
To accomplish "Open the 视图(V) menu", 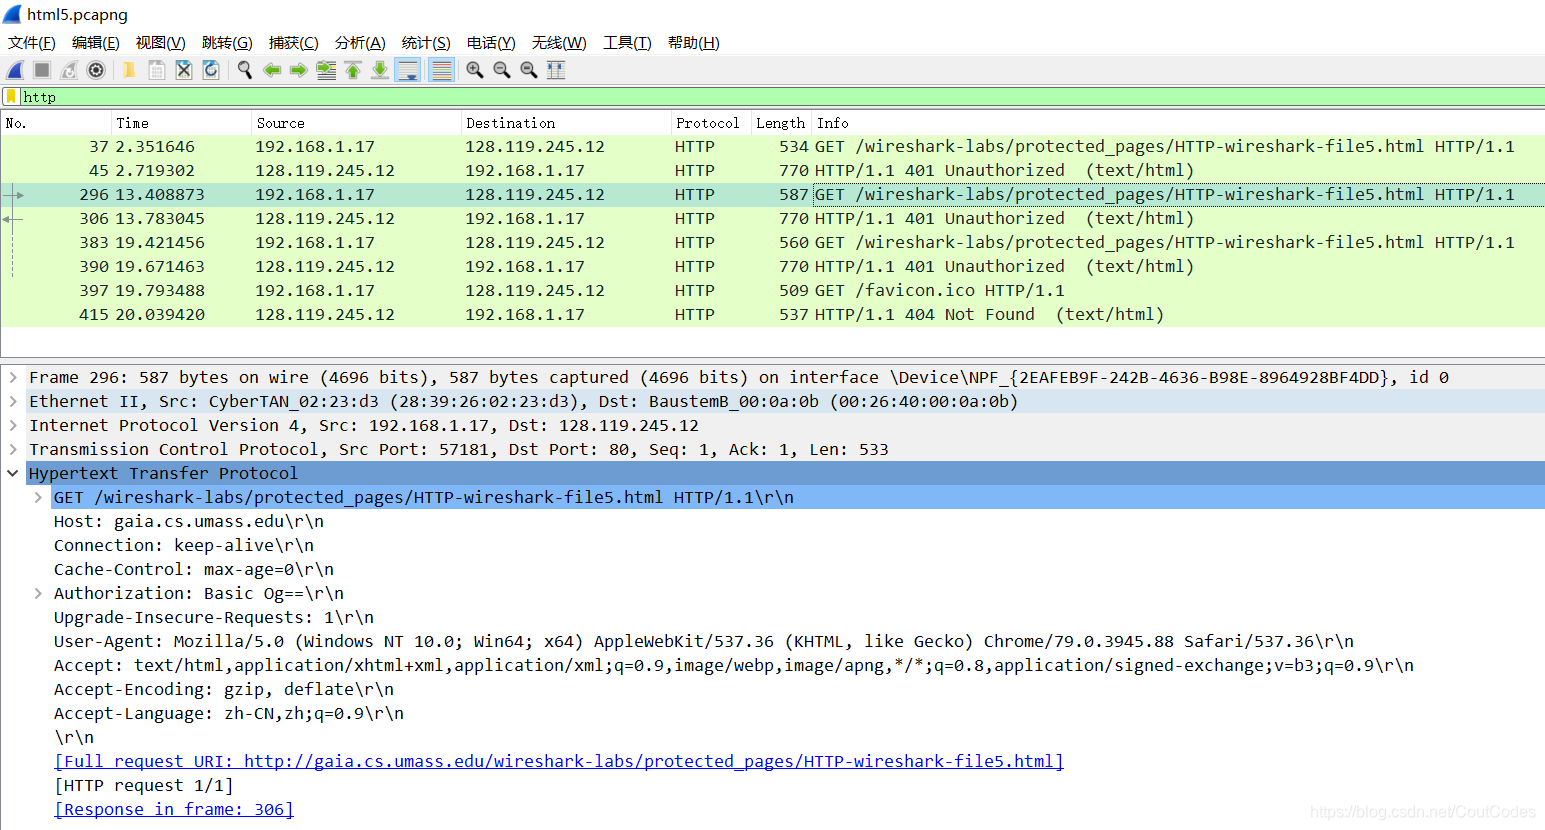I will [161, 43].
